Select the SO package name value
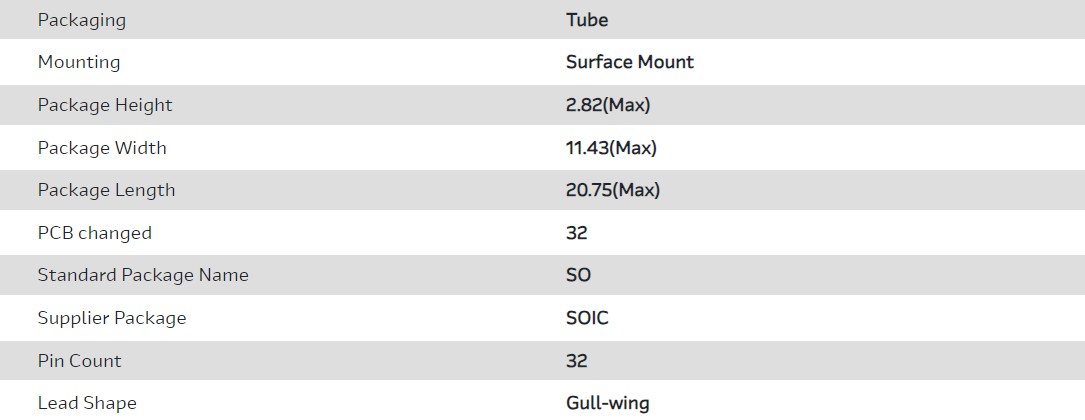1085x420 pixels. [x=579, y=275]
